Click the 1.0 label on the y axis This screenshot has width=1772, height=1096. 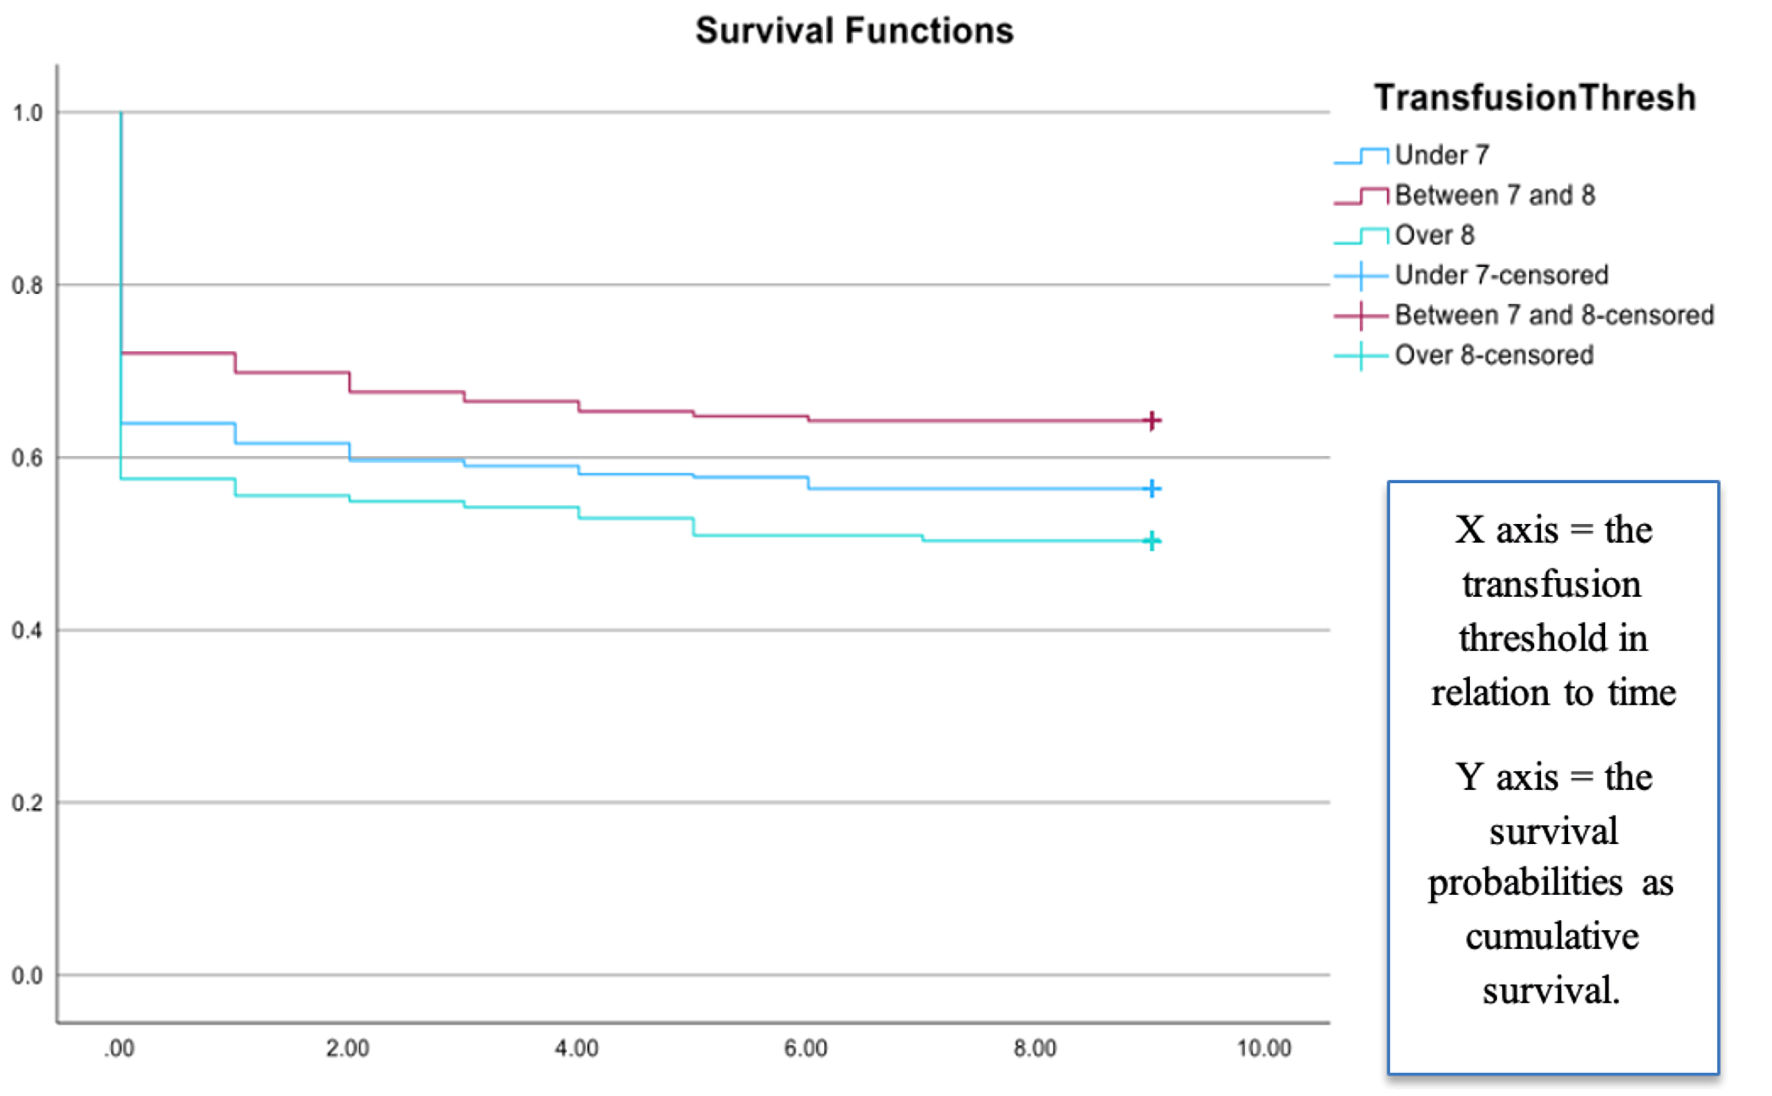[28, 113]
